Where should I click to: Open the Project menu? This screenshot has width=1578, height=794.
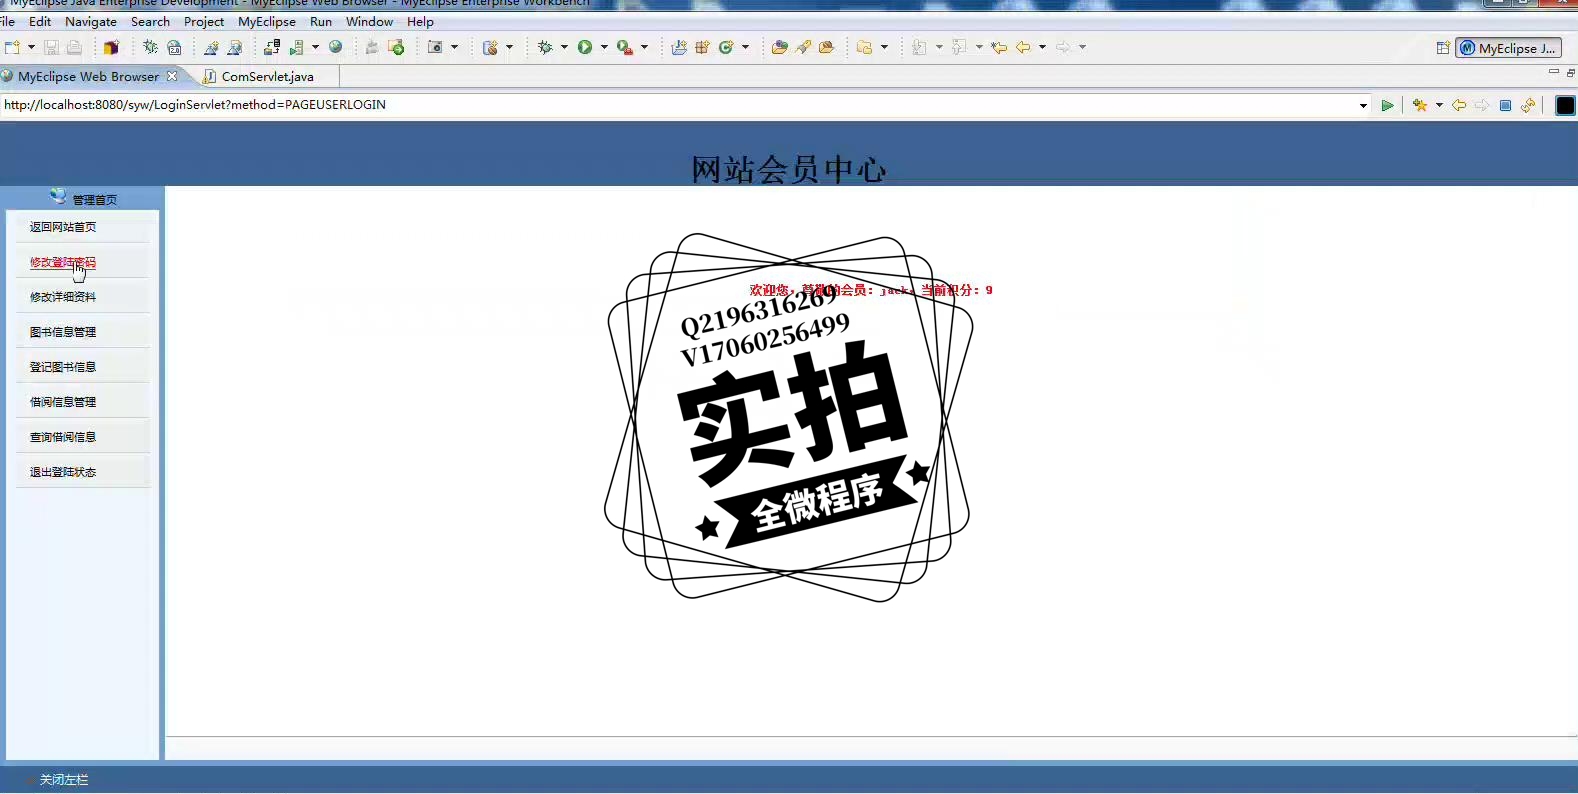204,21
